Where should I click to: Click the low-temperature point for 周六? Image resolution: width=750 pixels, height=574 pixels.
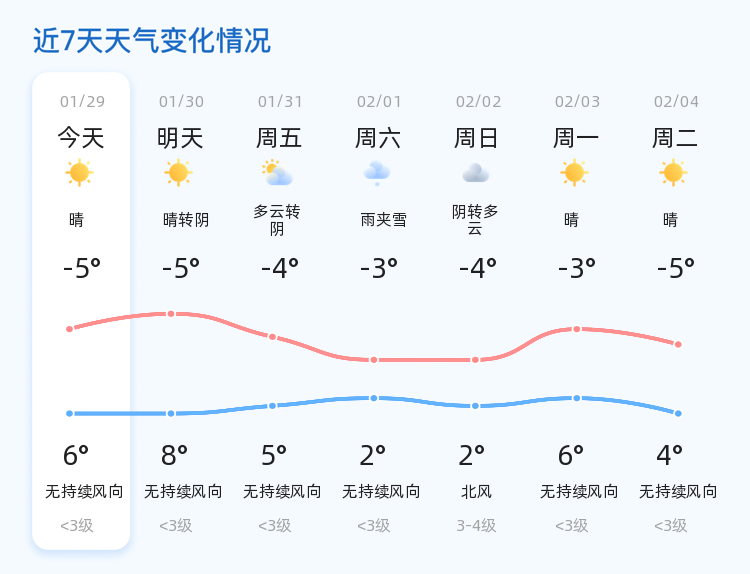point(374,398)
